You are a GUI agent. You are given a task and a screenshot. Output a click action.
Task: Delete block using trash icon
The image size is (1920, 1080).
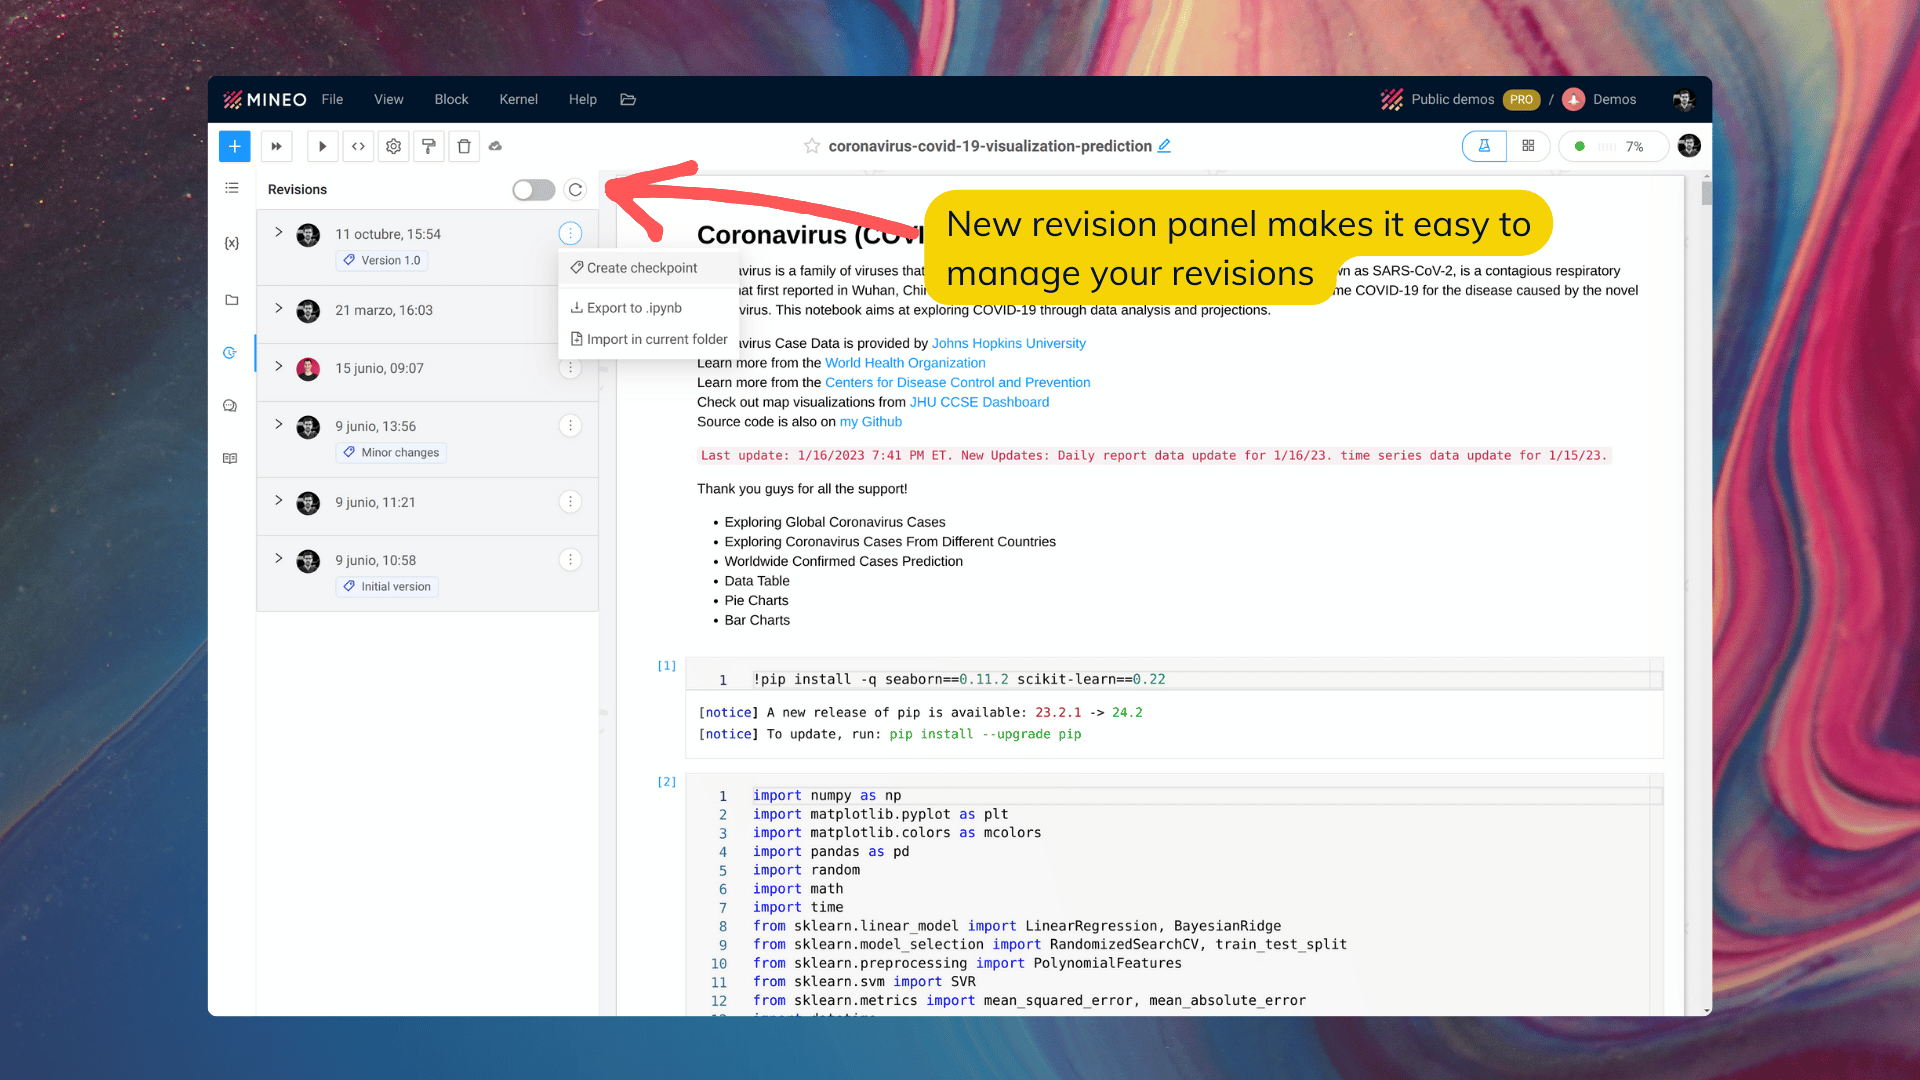(464, 146)
